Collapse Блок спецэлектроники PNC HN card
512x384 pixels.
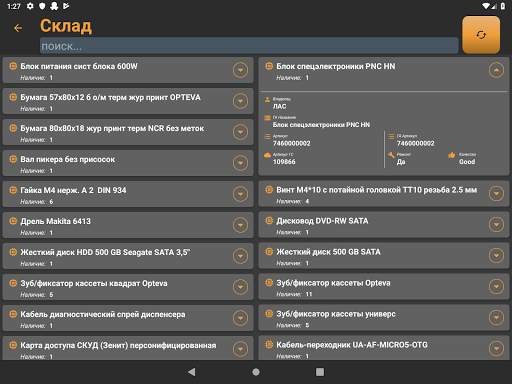496,70
